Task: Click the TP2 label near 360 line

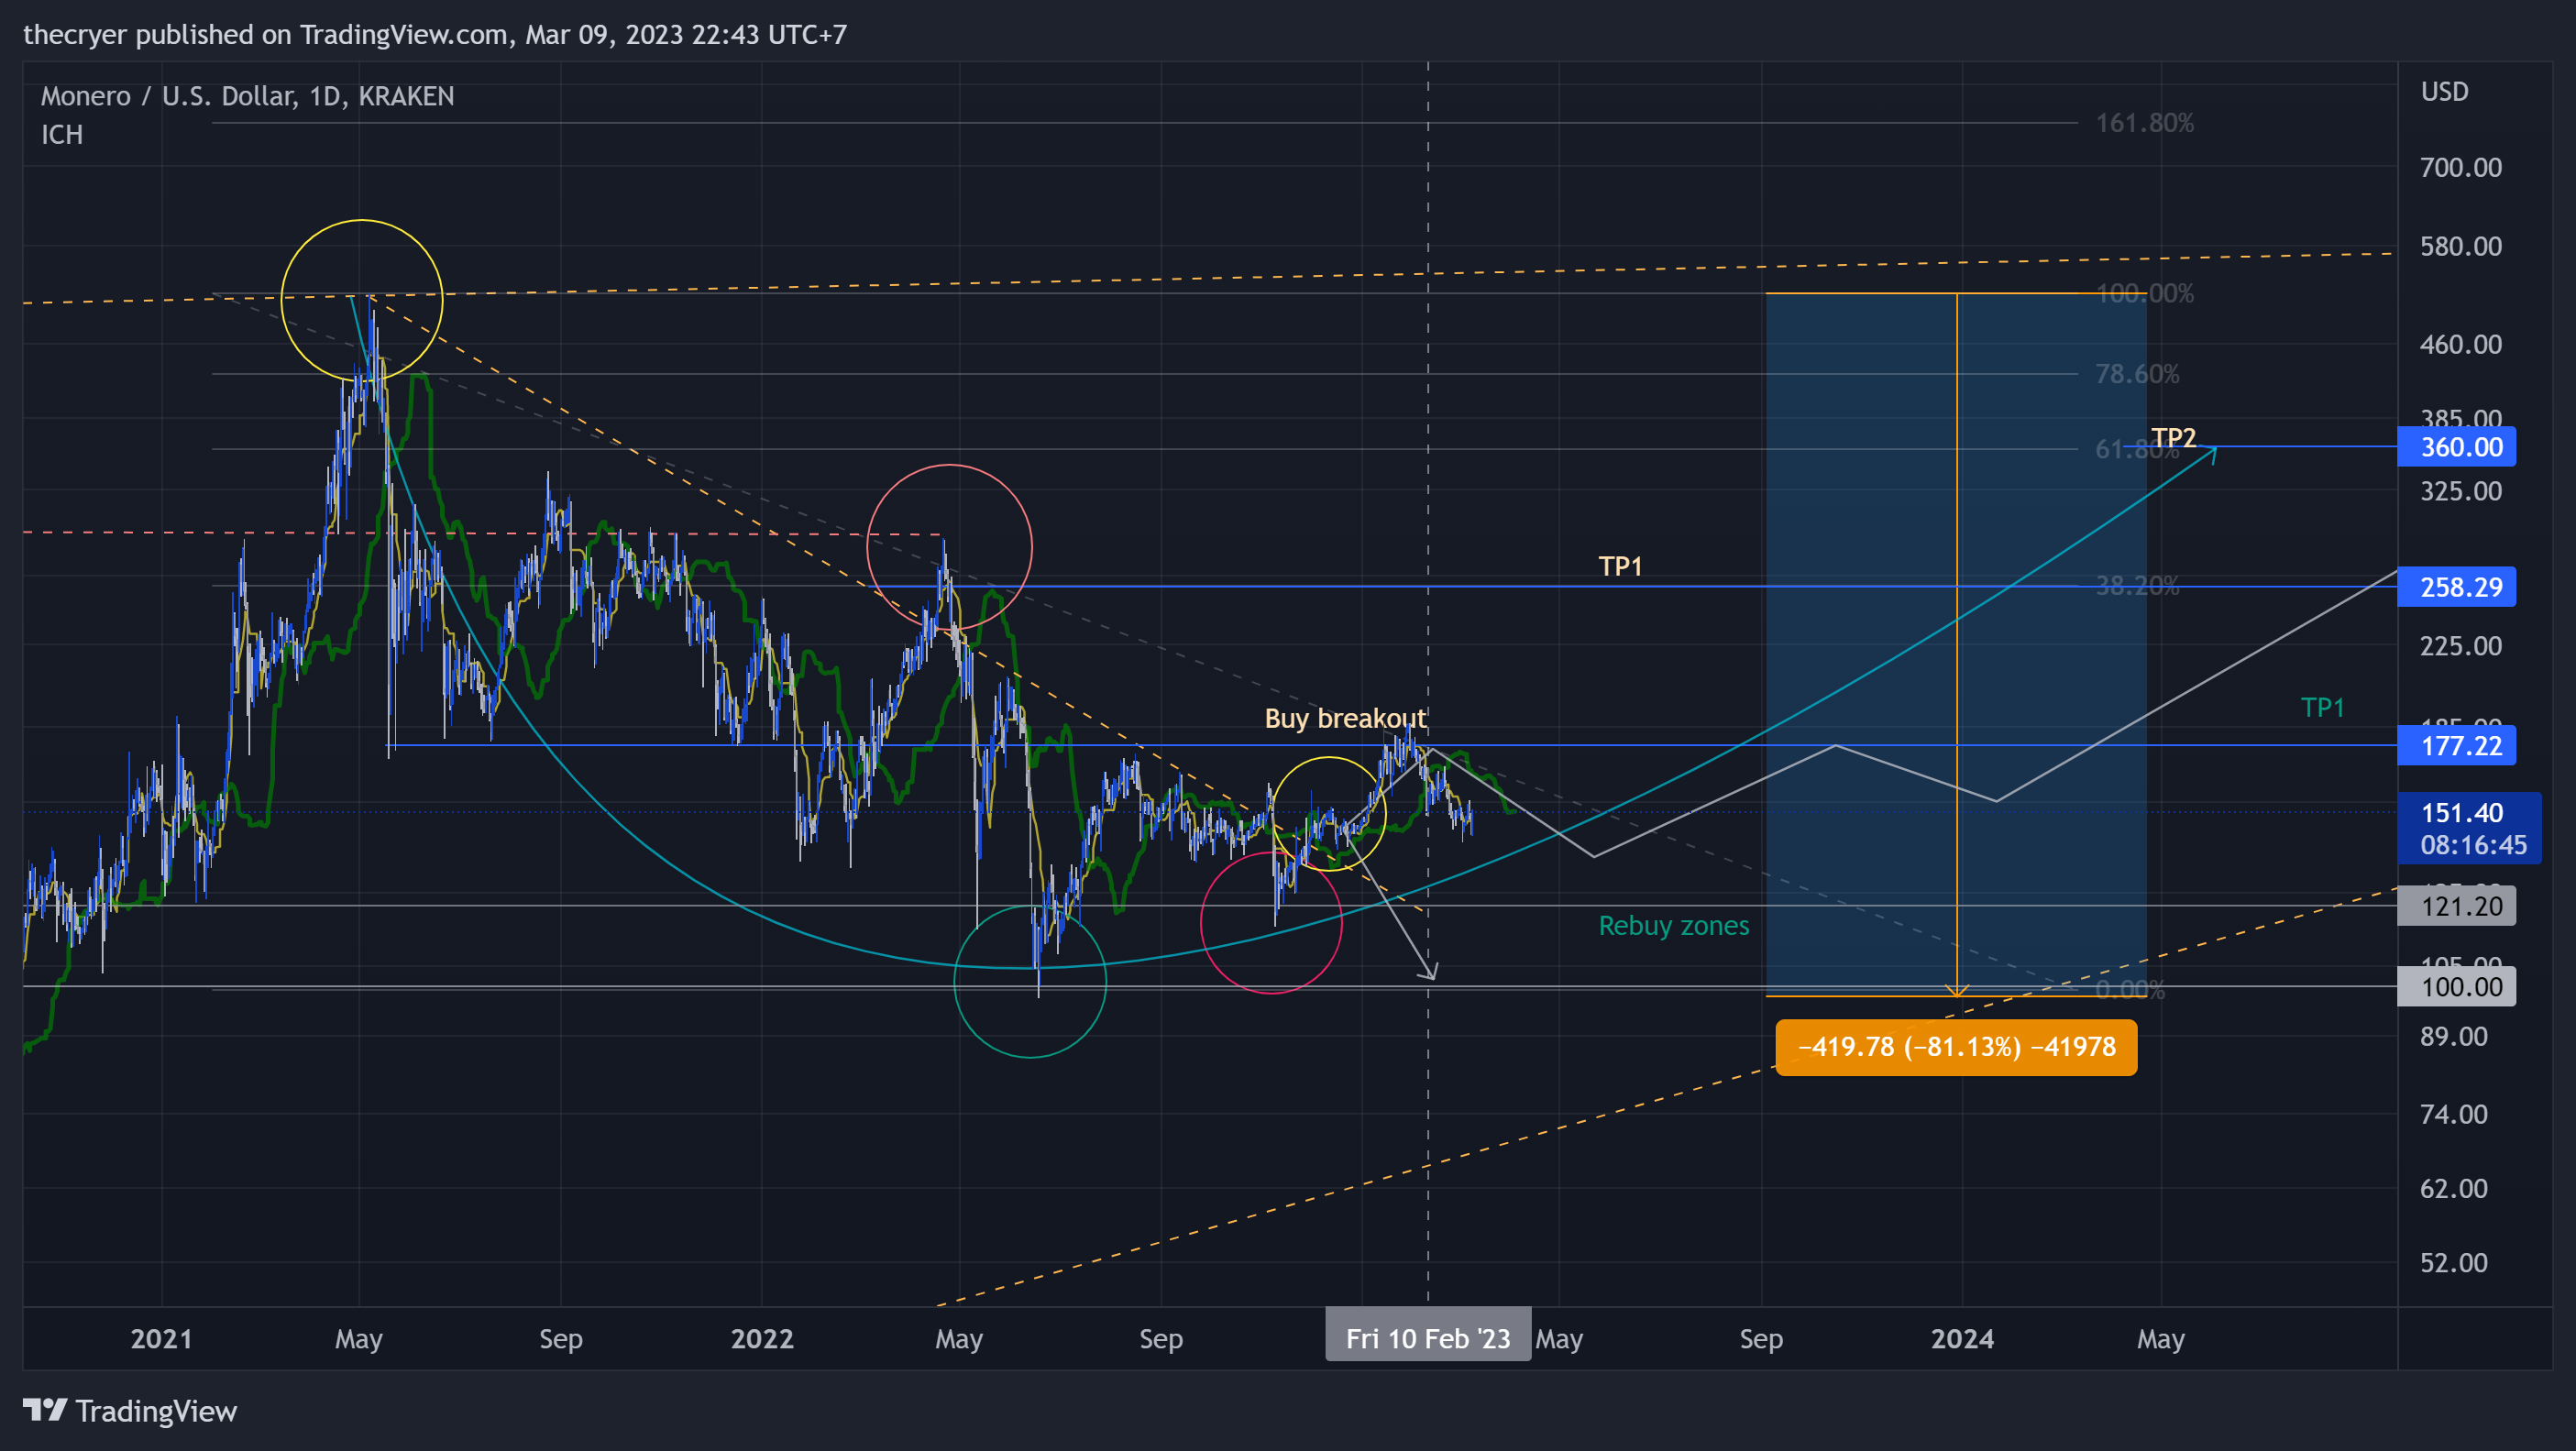Action: (x=2173, y=438)
